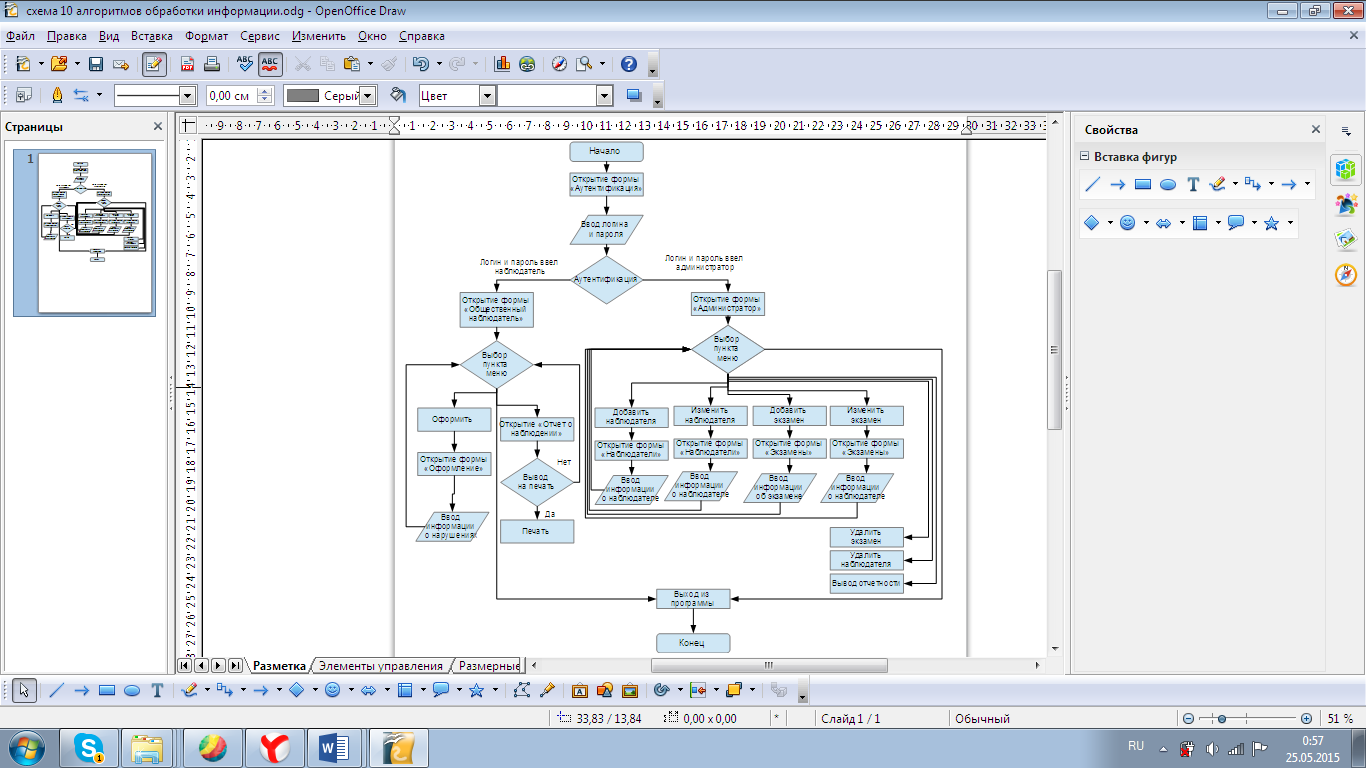Open the Вставка menu
Viewport: 1366px width, 768px height.
152,36
